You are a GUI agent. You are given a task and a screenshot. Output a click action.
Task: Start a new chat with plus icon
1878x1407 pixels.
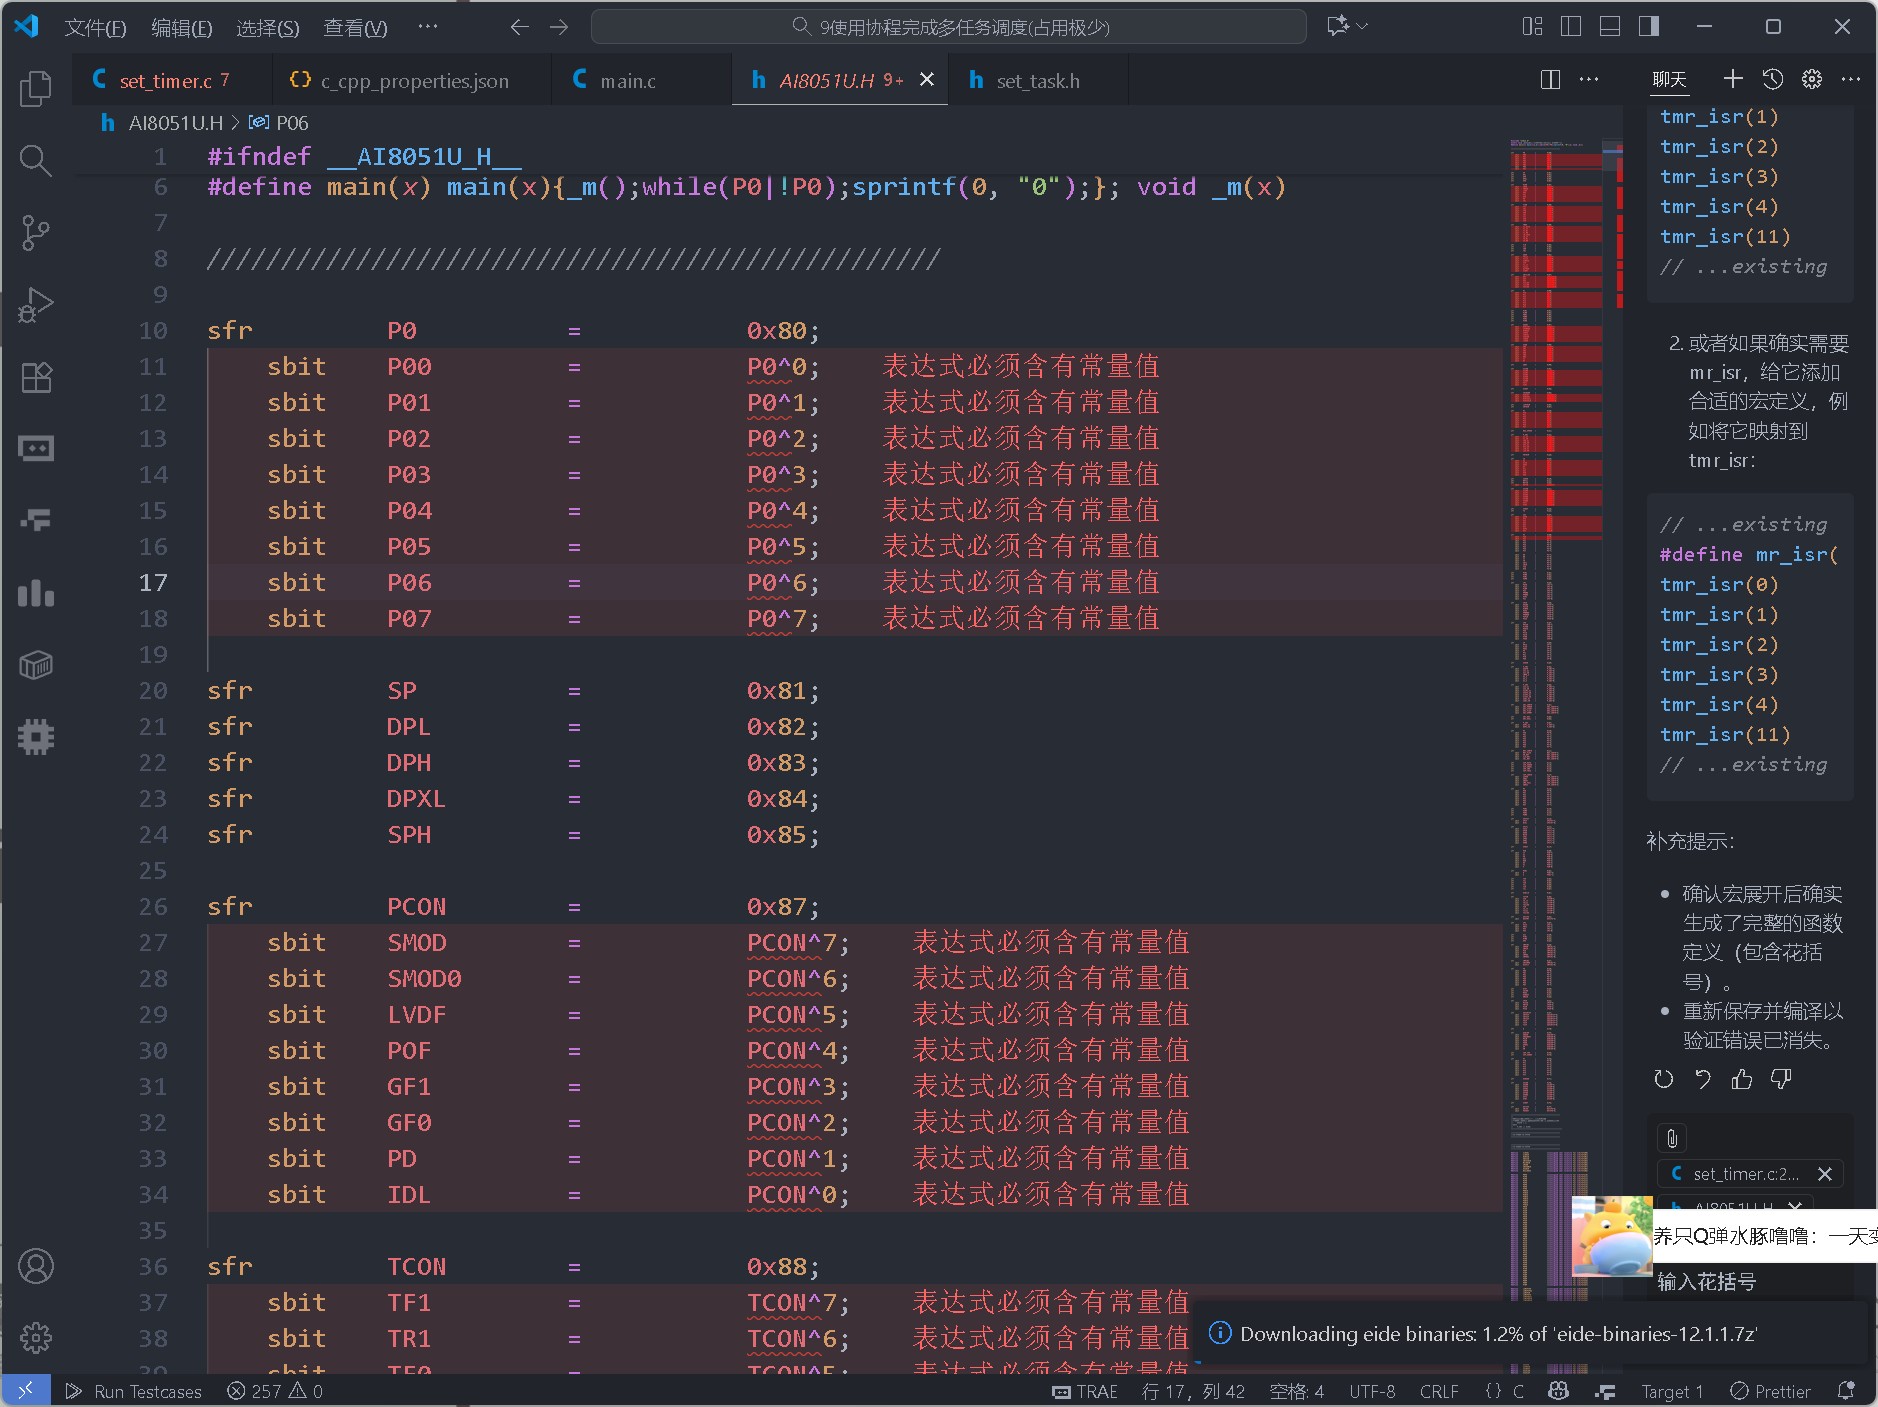tap(1733, 80)
